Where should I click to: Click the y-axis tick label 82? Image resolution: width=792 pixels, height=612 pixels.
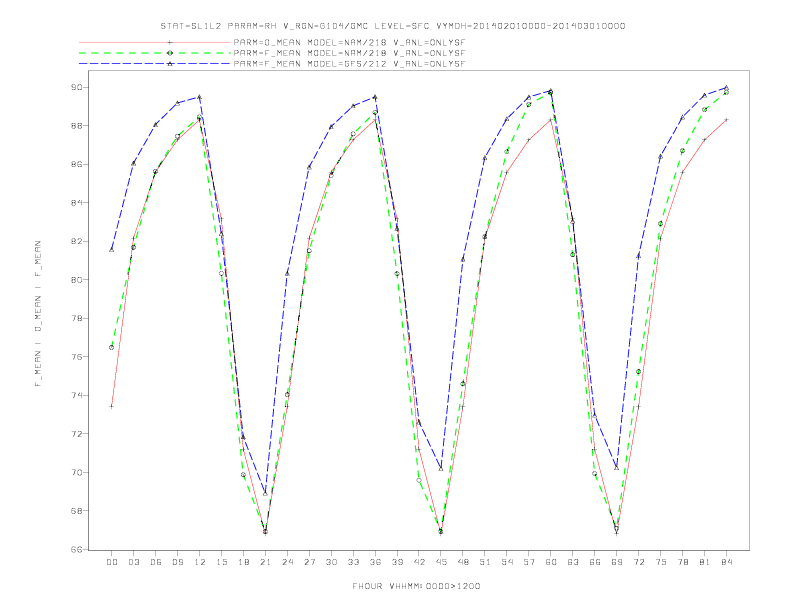[76, 241]
